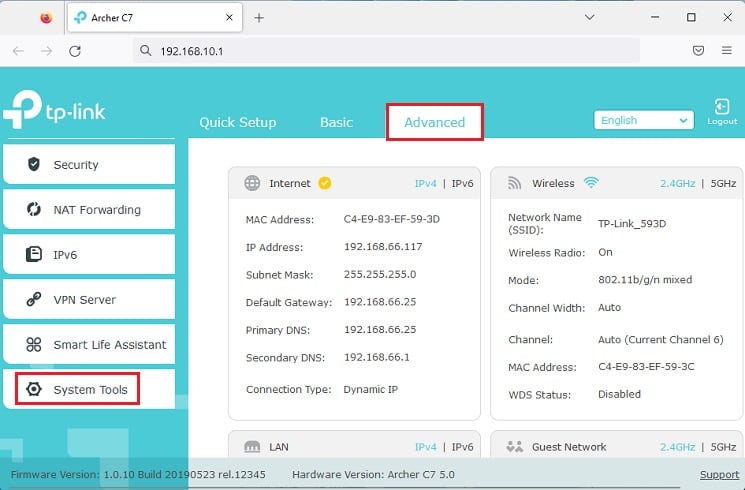Click the Logout icon
This screenshot has width=745, height=490.
point(722,106)
